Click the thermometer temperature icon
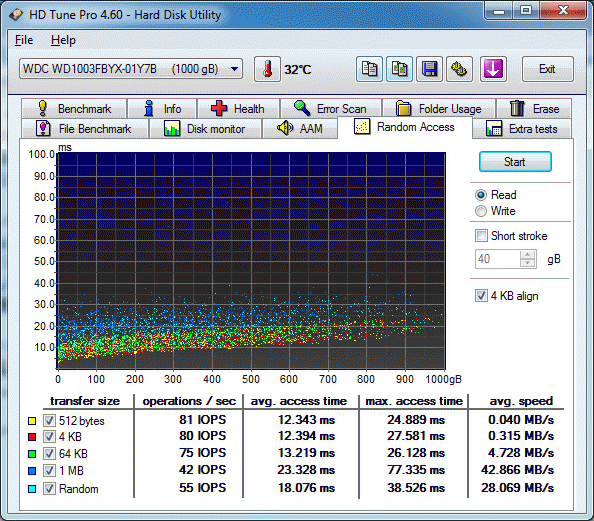The image size is (594, 521). (x=267, y=69)
